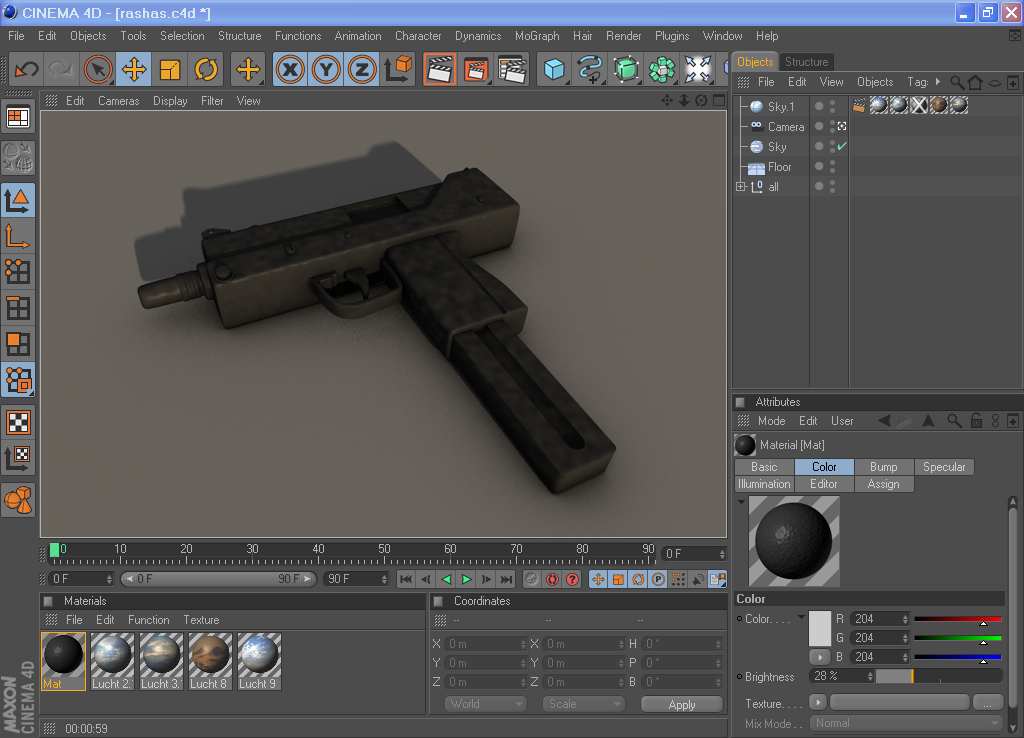The width and height of the screenshot is (1024, 738).
Task: Switch to the Bump material tab
Action: (884, 467)
